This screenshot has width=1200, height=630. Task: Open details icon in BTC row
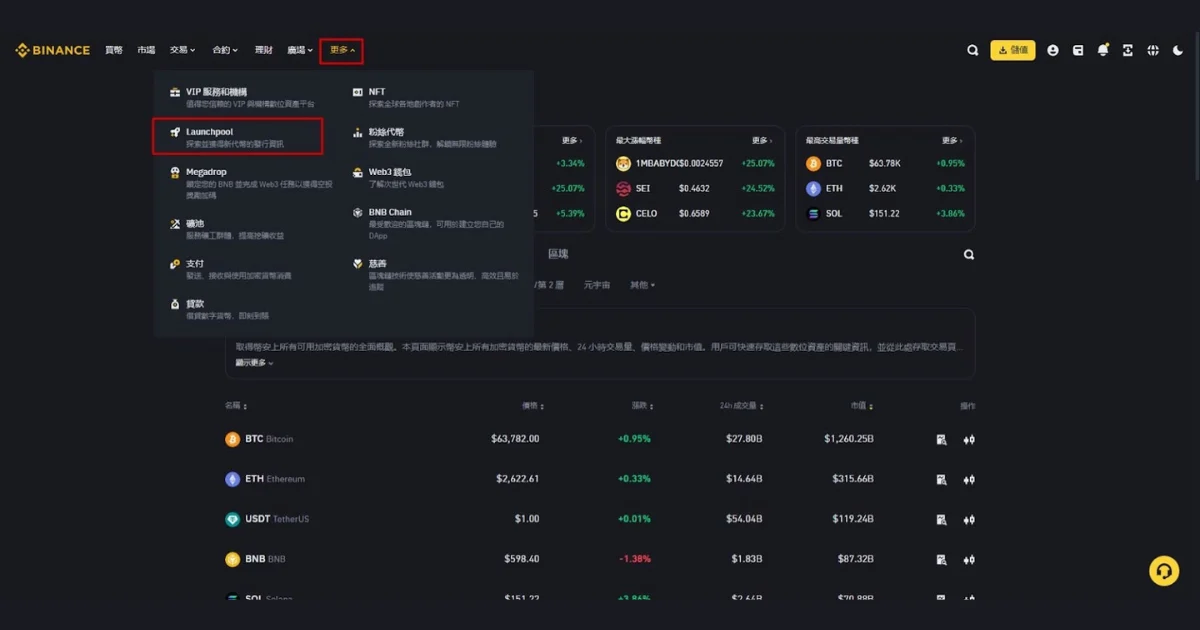coord(941,439)
